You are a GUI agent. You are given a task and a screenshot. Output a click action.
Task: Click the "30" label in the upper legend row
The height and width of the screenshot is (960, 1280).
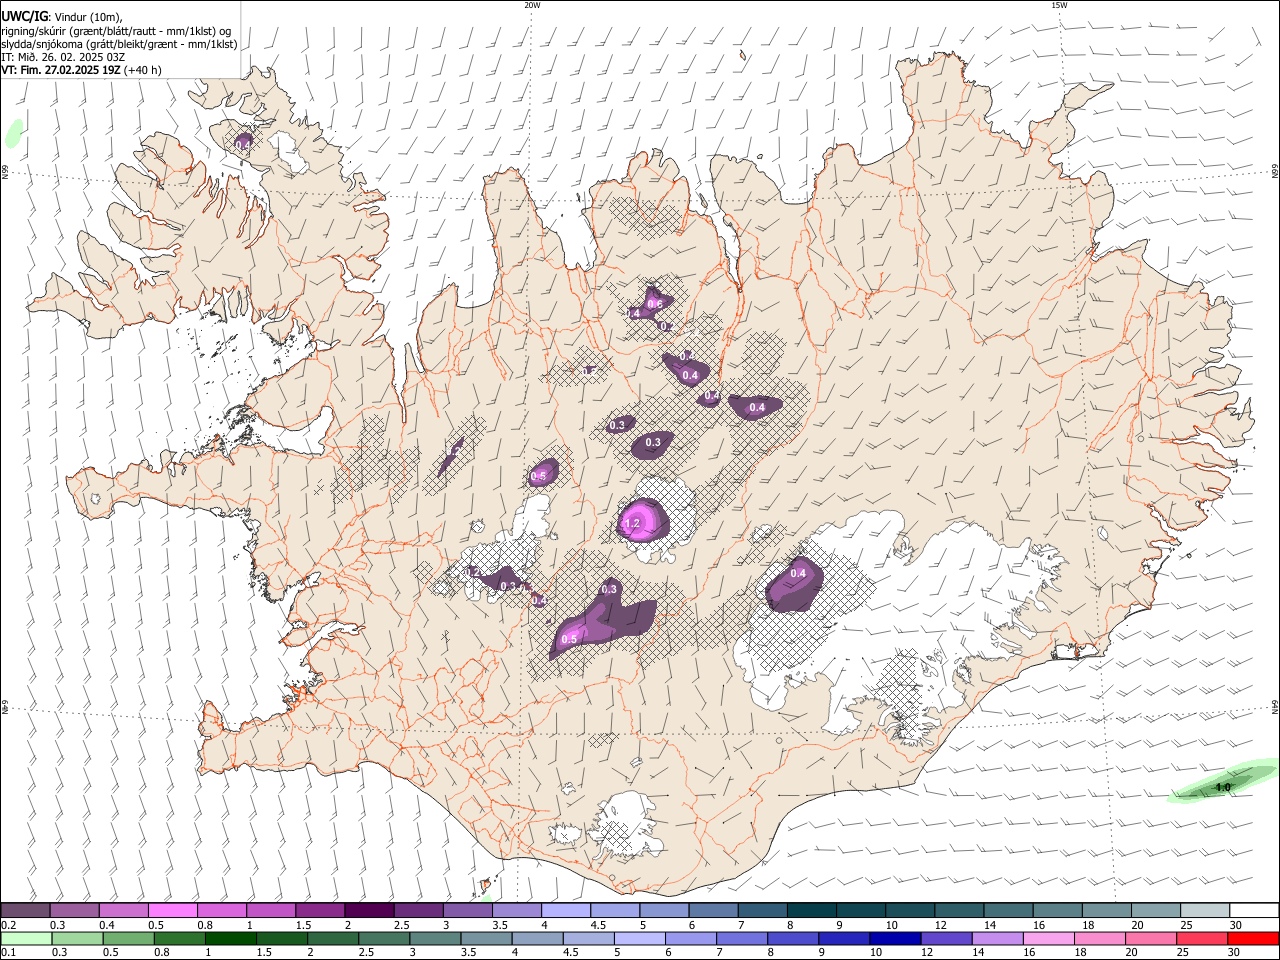click(1236, 925)
